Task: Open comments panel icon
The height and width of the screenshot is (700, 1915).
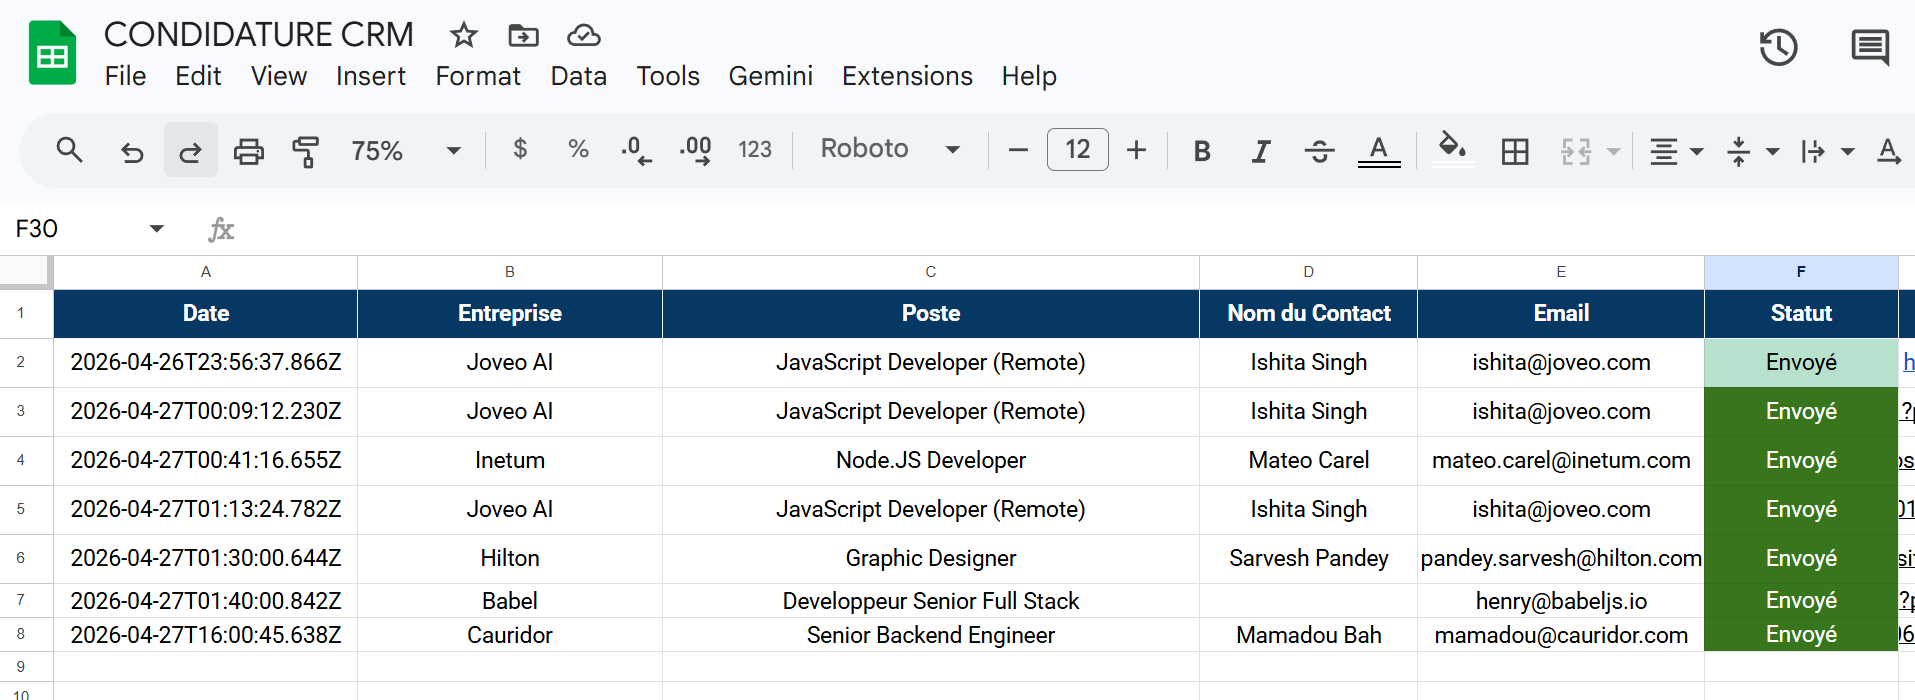Action: click(1869, 47)
